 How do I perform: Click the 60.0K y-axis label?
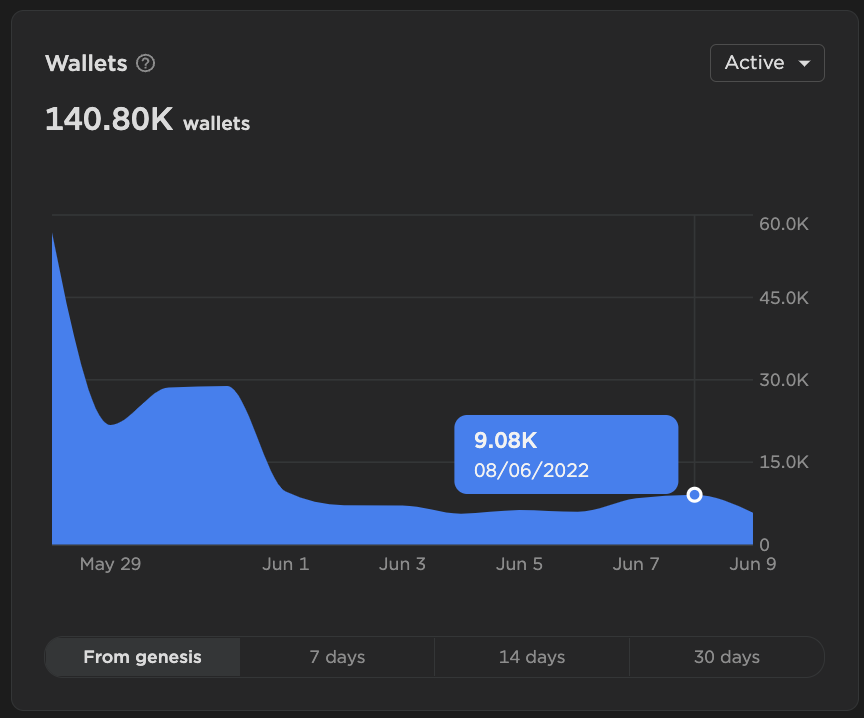784,224
